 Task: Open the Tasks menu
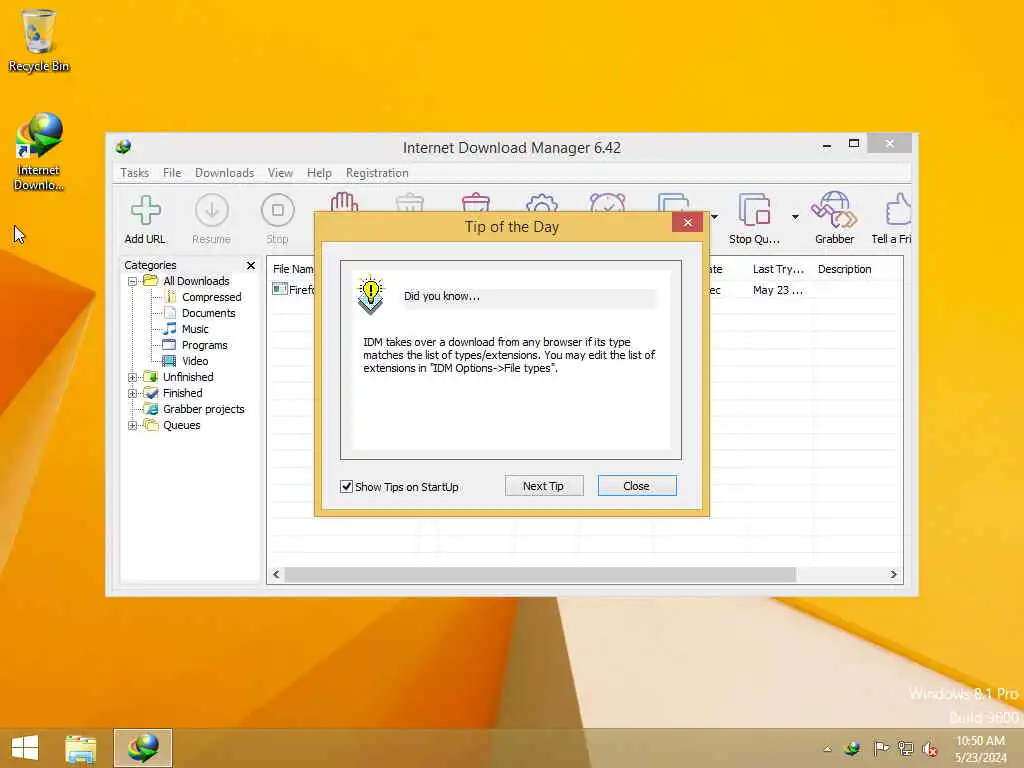coord(135,173)
